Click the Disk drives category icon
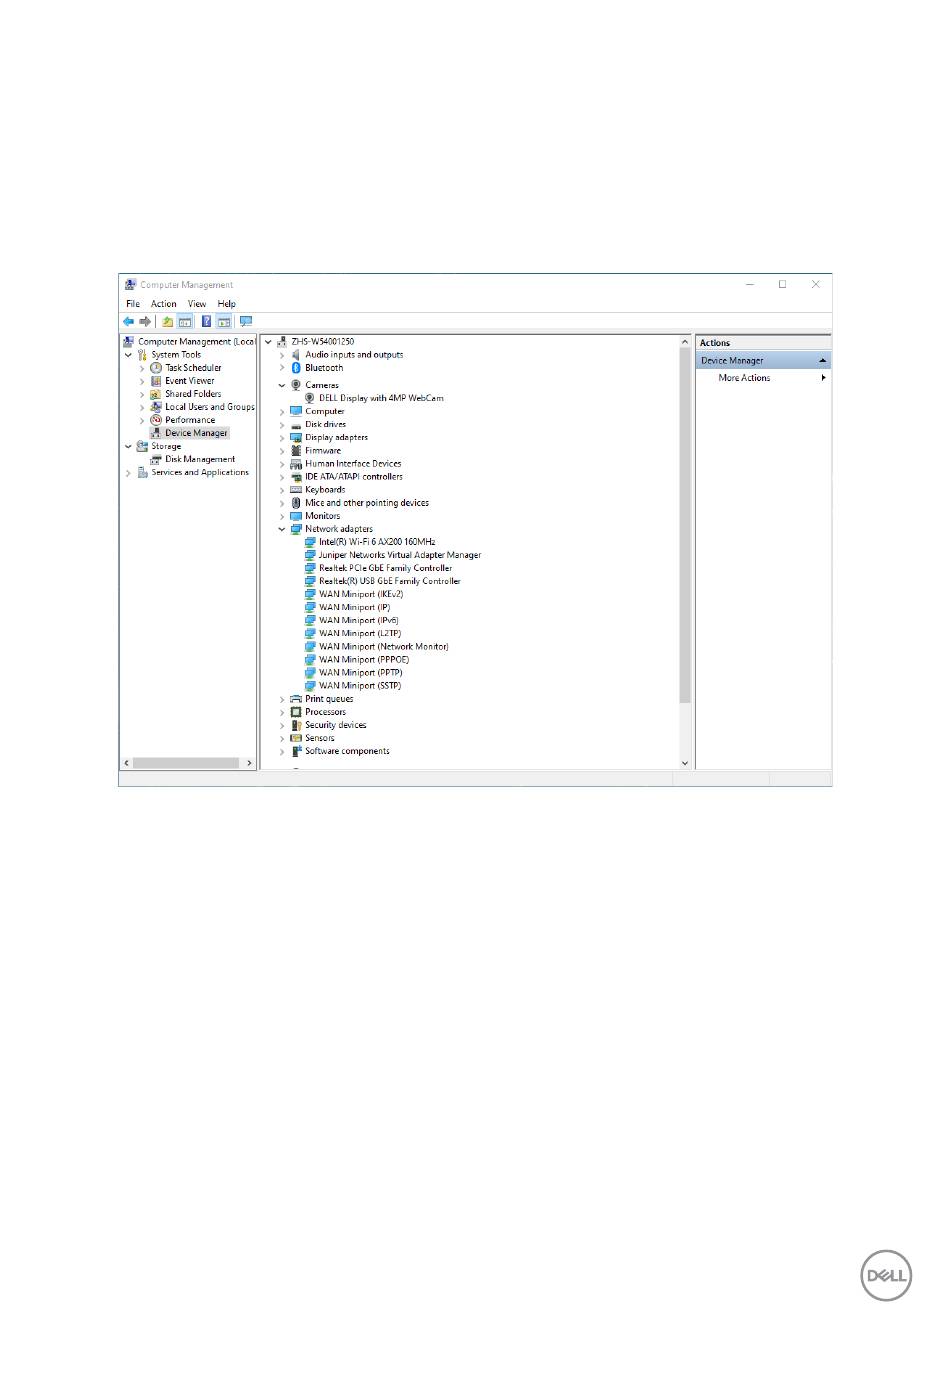950x1374 pixels. coord(296,425)
